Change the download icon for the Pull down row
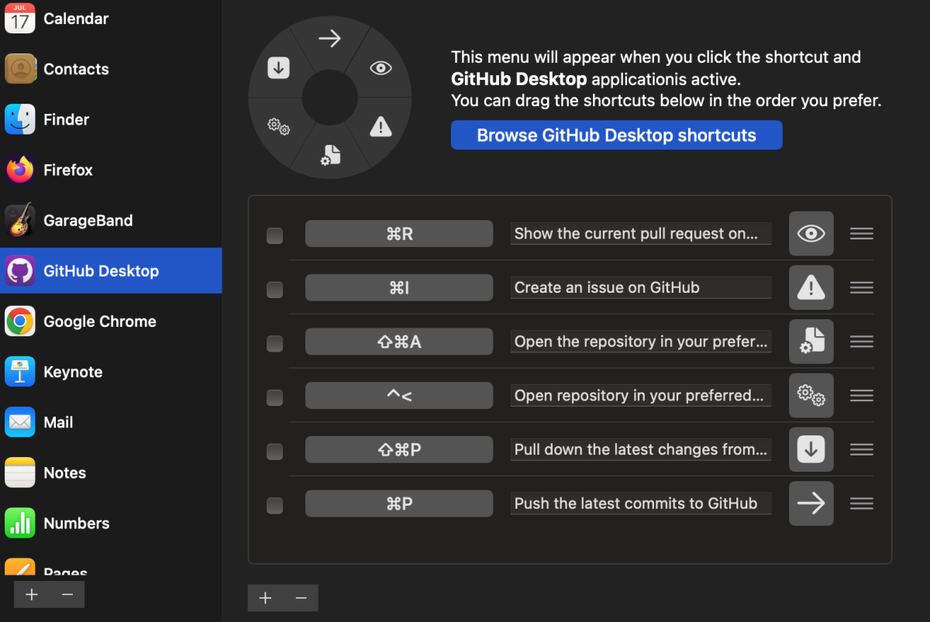 click(811, 449)
